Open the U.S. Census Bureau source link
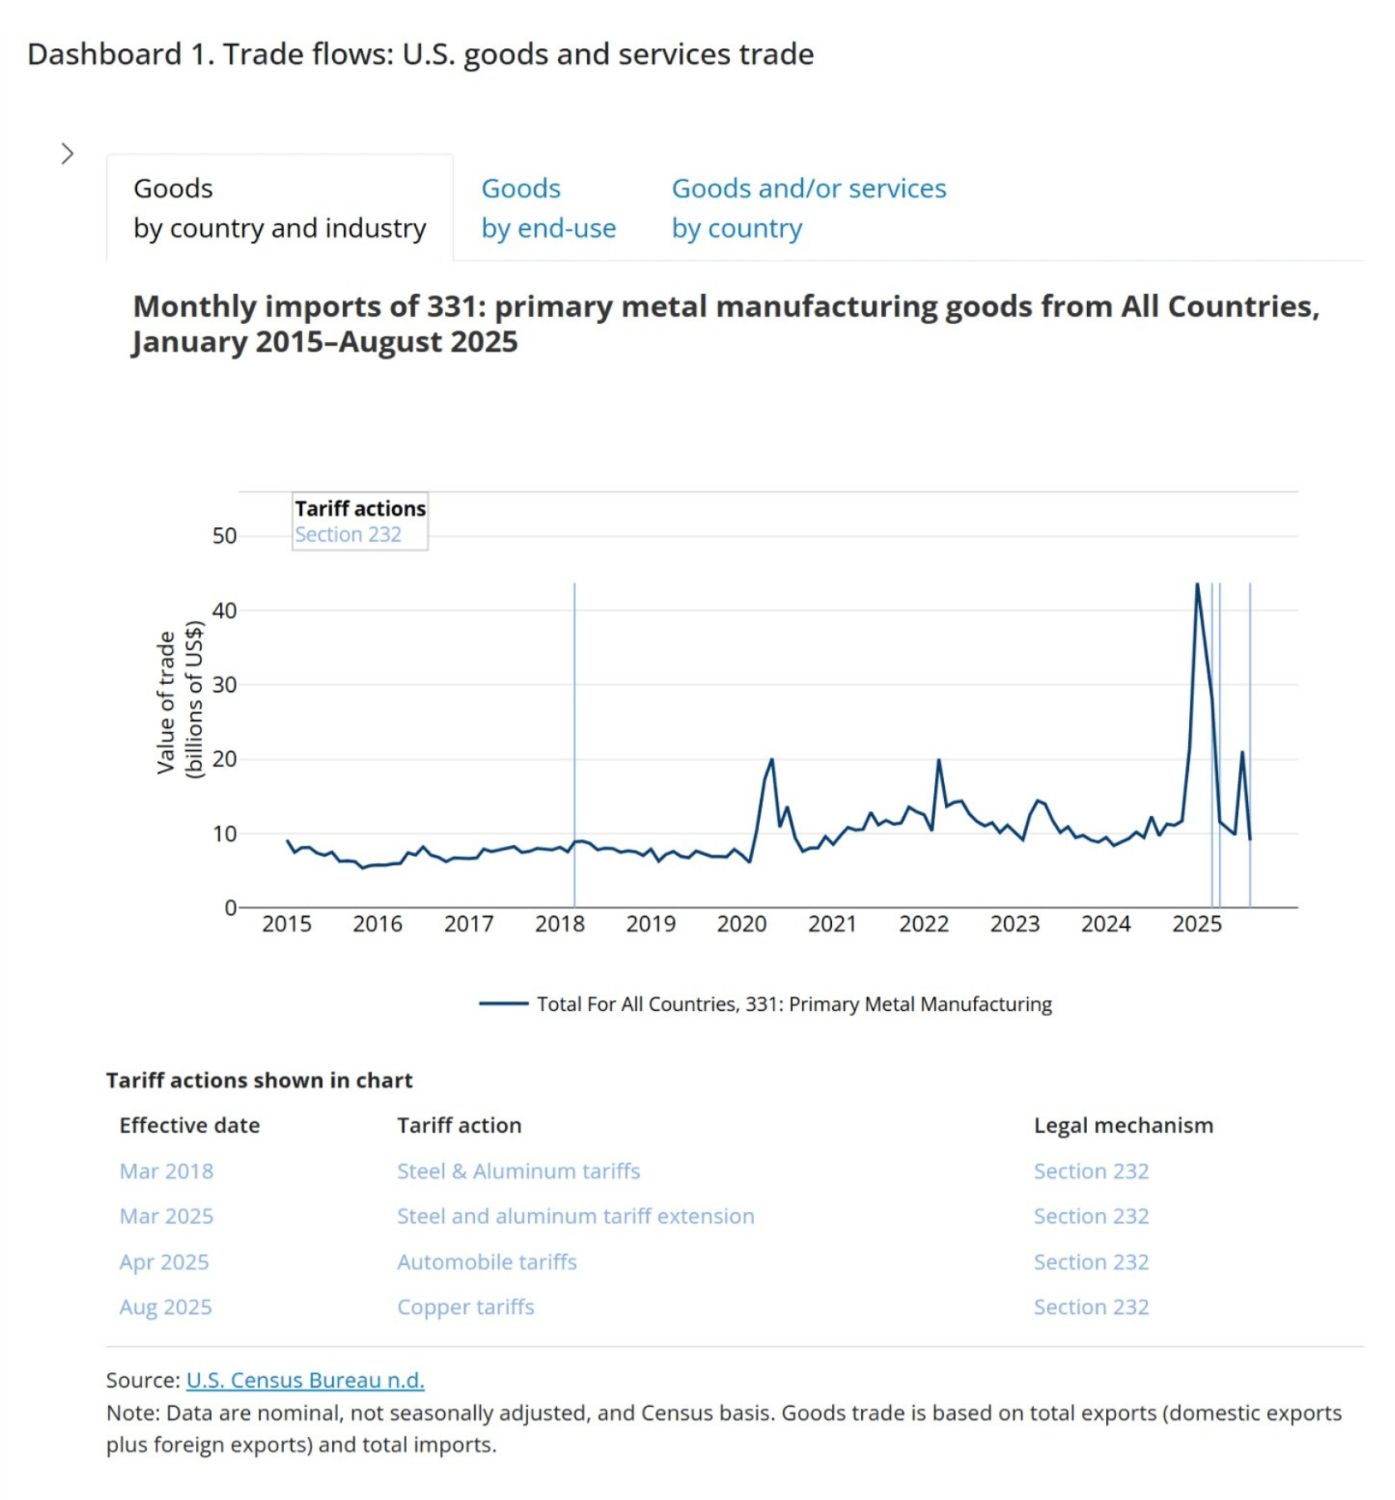Viewport: 1395px width, 1500px height. [304, 1379]
